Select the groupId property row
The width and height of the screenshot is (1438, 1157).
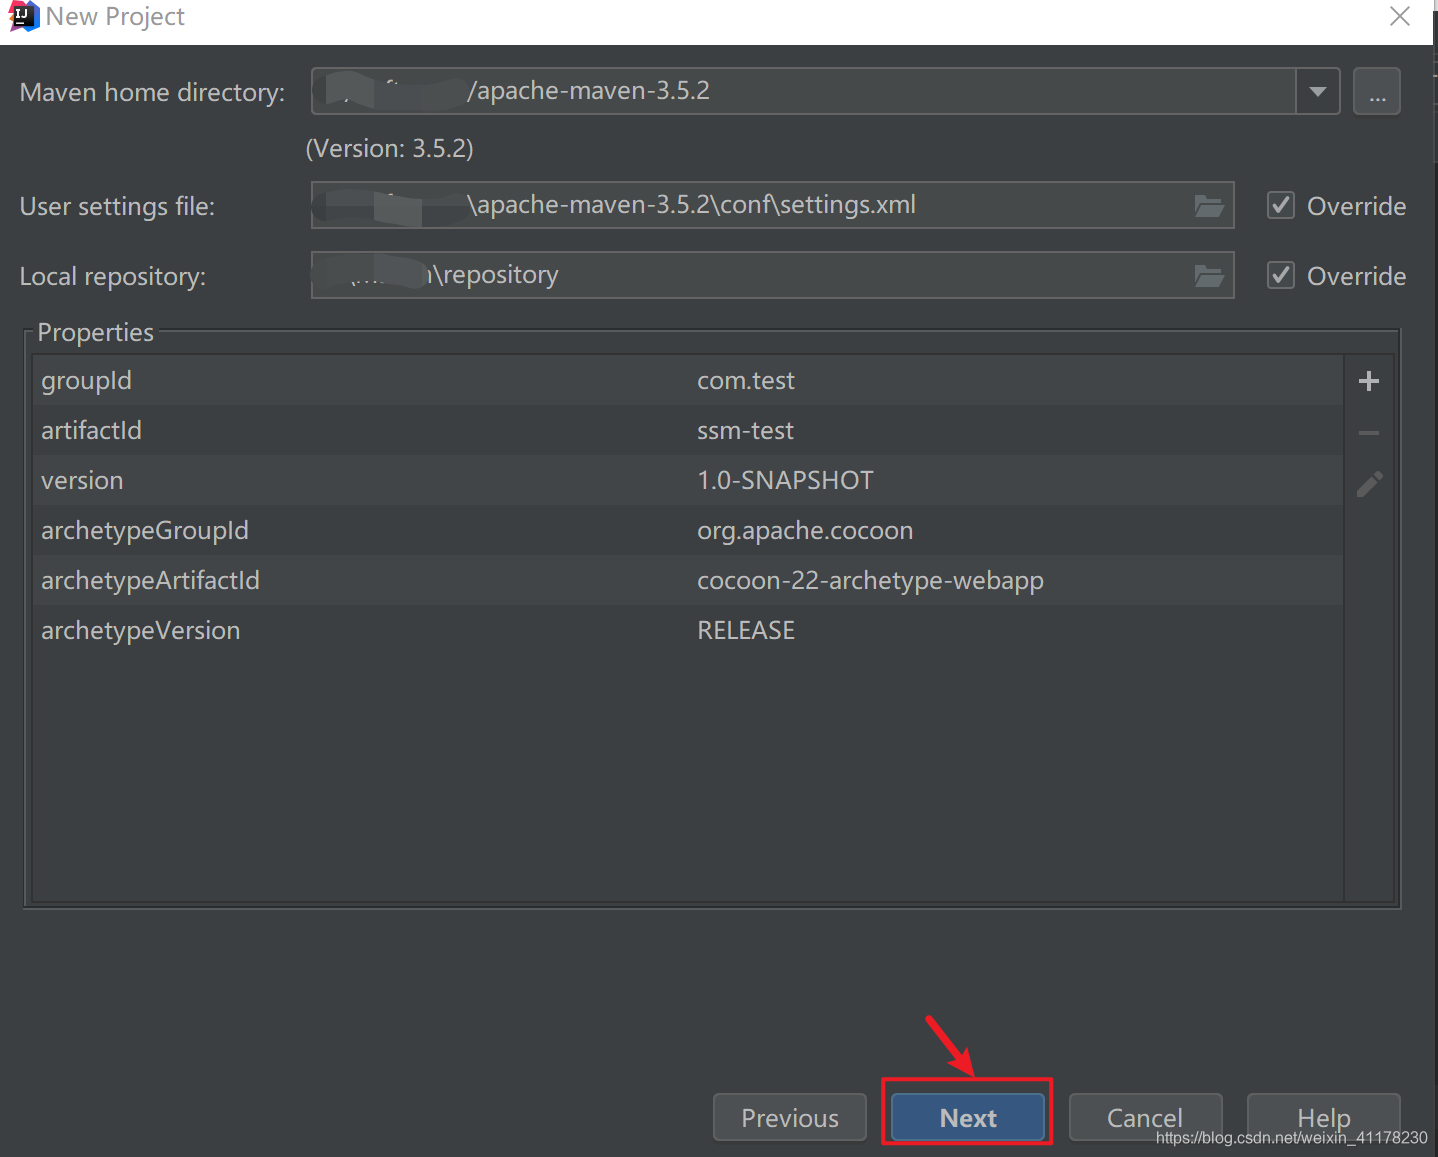click(x=687, y=380)
